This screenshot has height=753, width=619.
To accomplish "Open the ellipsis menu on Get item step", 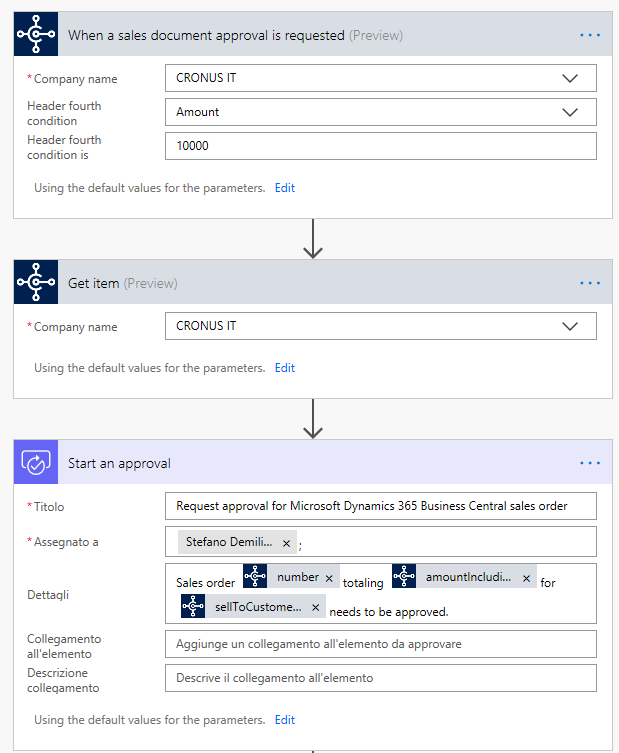I will tap(590, 283).
